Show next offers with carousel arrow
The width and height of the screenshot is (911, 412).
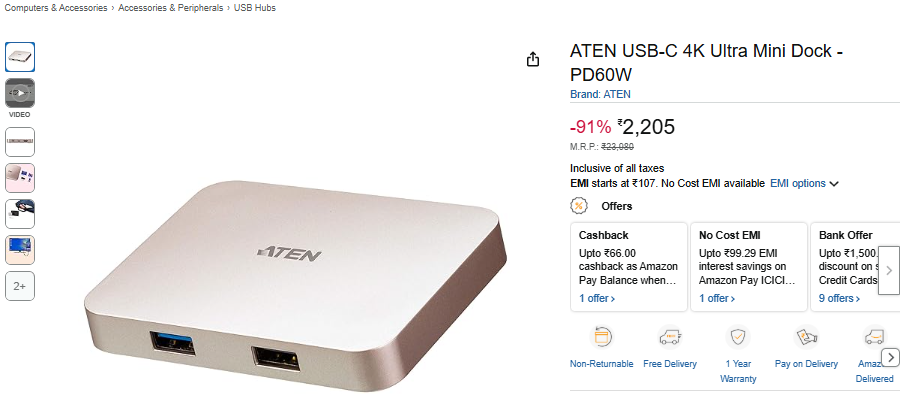click(x=889, y=270)
